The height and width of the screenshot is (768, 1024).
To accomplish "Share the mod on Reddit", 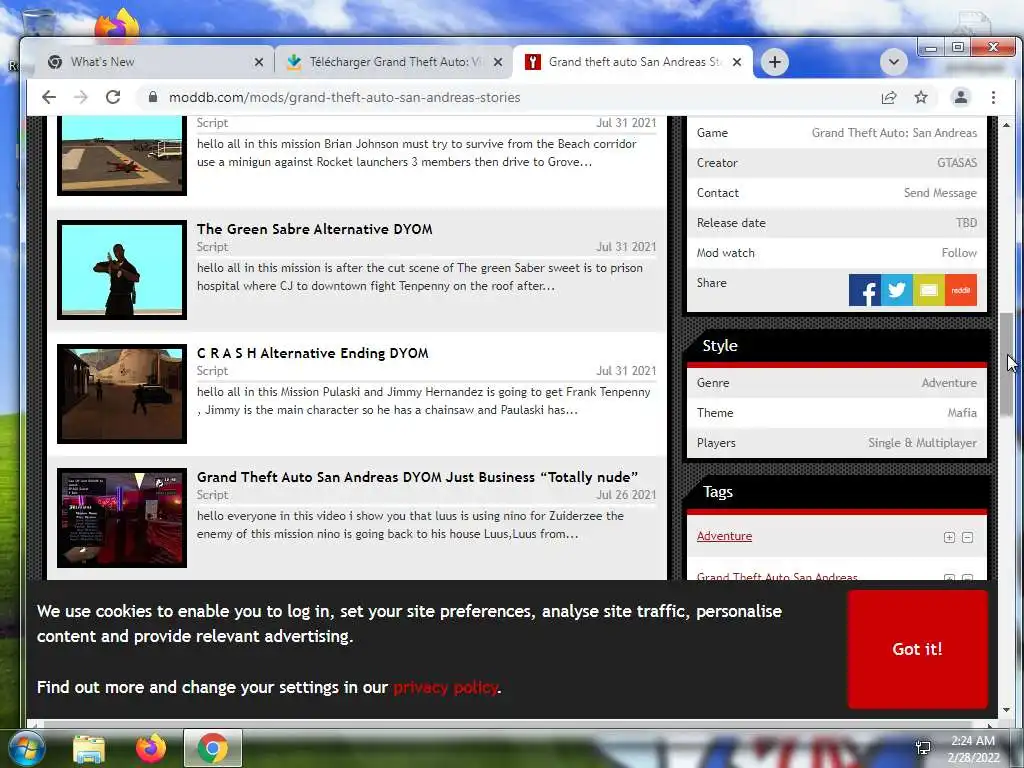I will click(961, 290).
